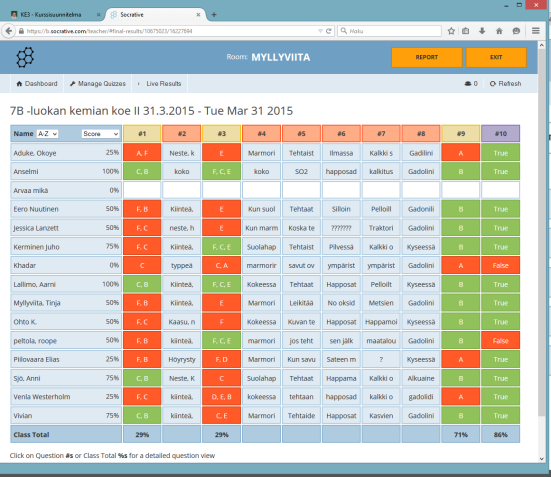Select student name Anselmi
Screen dimensions: 551x477
(x=26, y=172)
